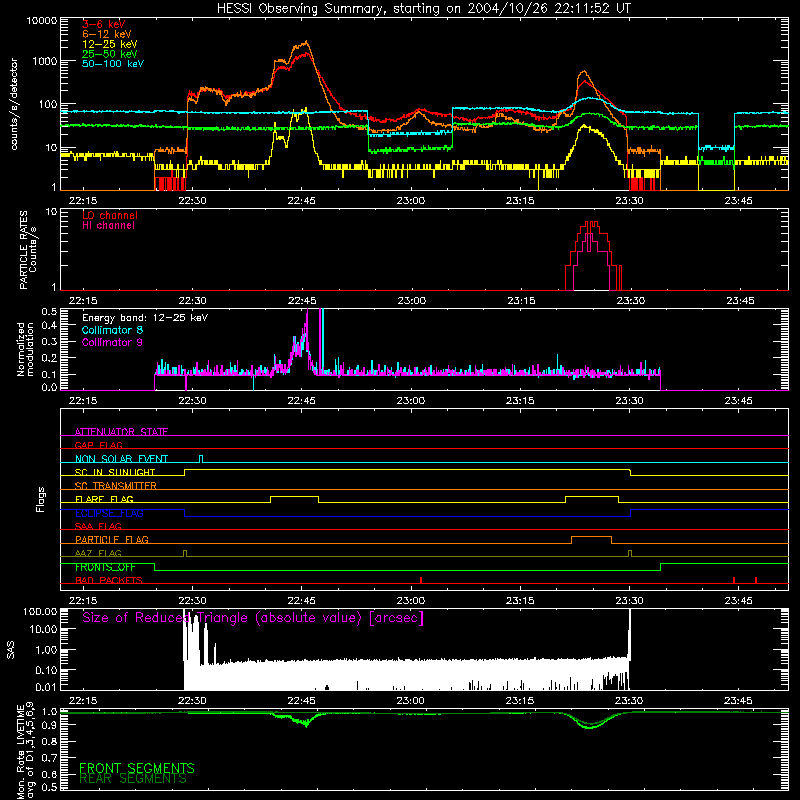The height and width of the screenshot is (800, 800).
Task: Click the LO channel legend label
Action: point(110,215)
